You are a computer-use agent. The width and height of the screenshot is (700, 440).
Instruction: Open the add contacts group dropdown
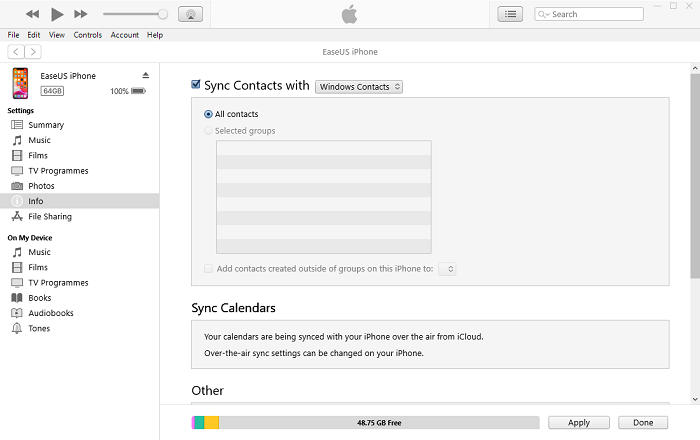point(447,268)
